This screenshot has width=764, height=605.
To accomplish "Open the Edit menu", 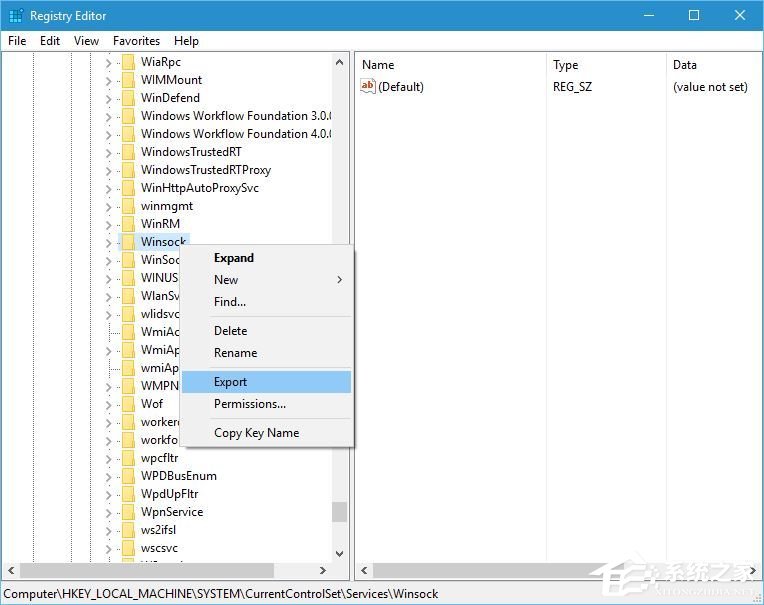I will click(50, 41).
